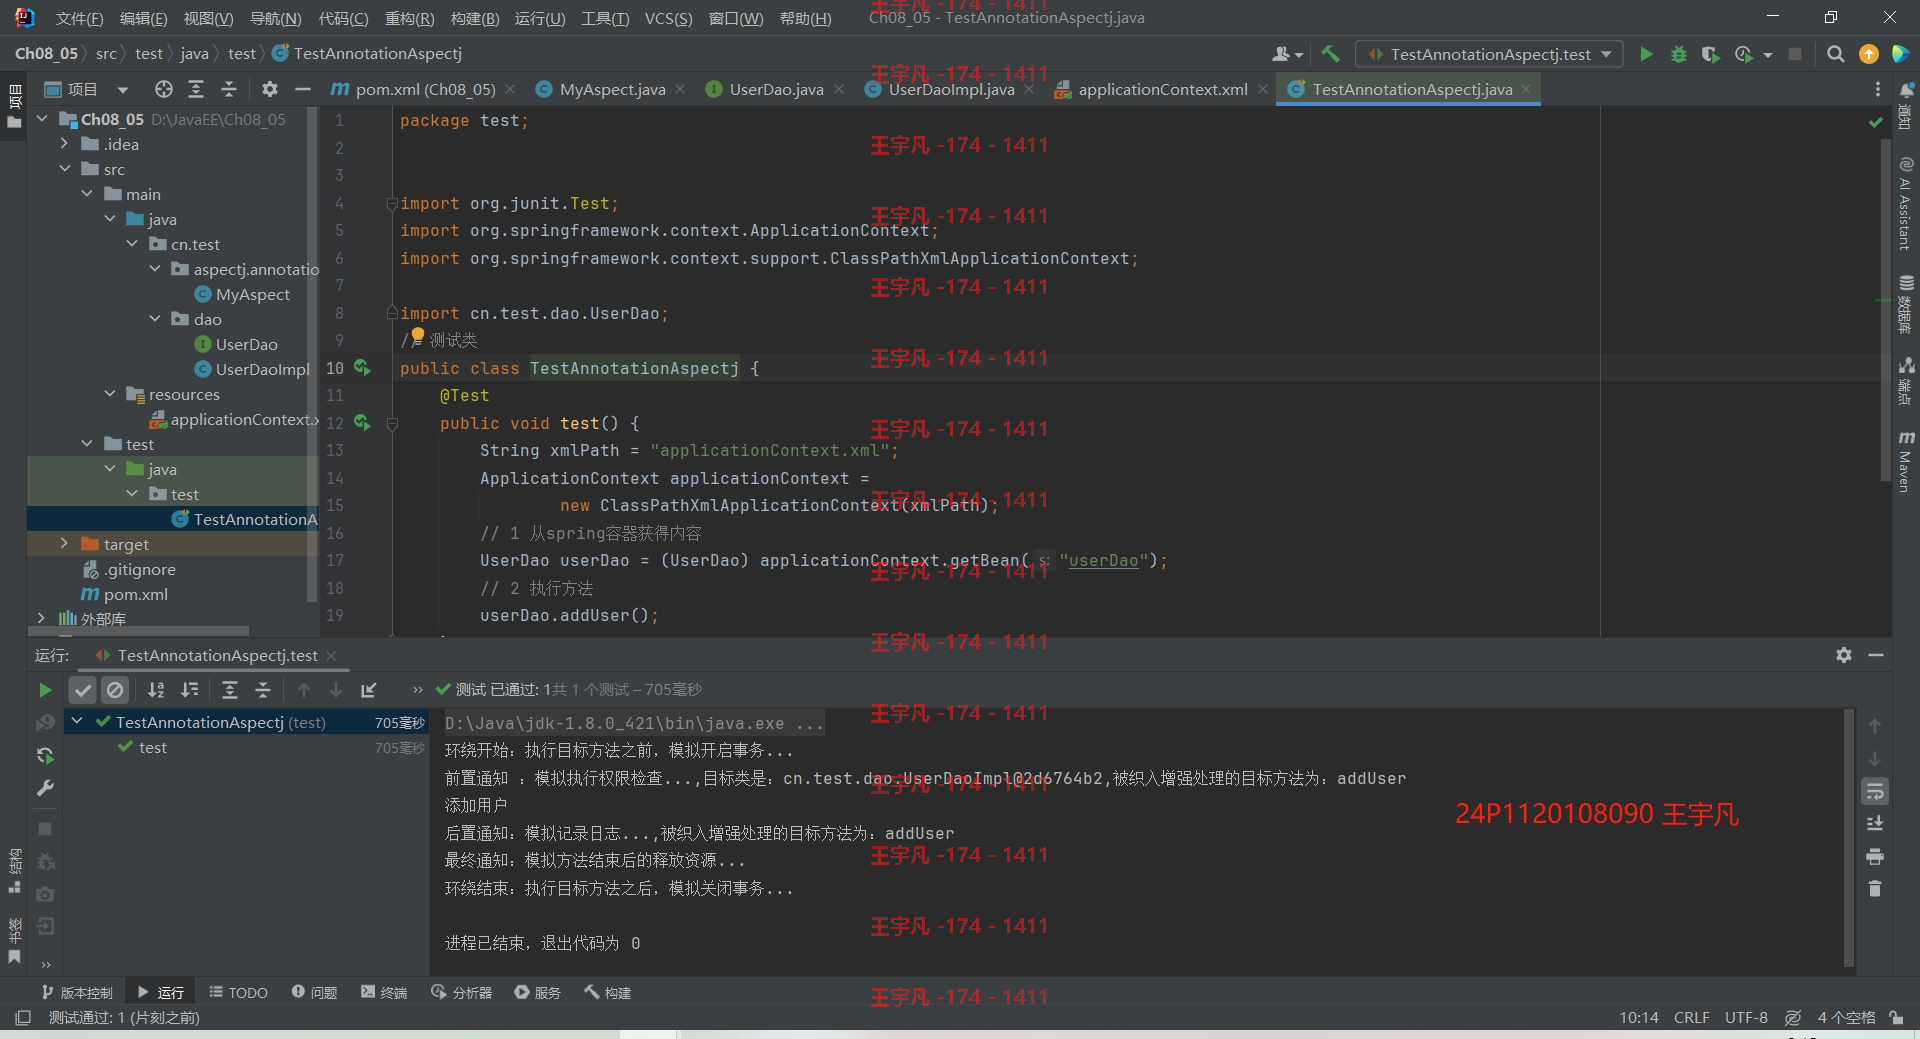
Task: Export test results icon
Action: (369, 690)
